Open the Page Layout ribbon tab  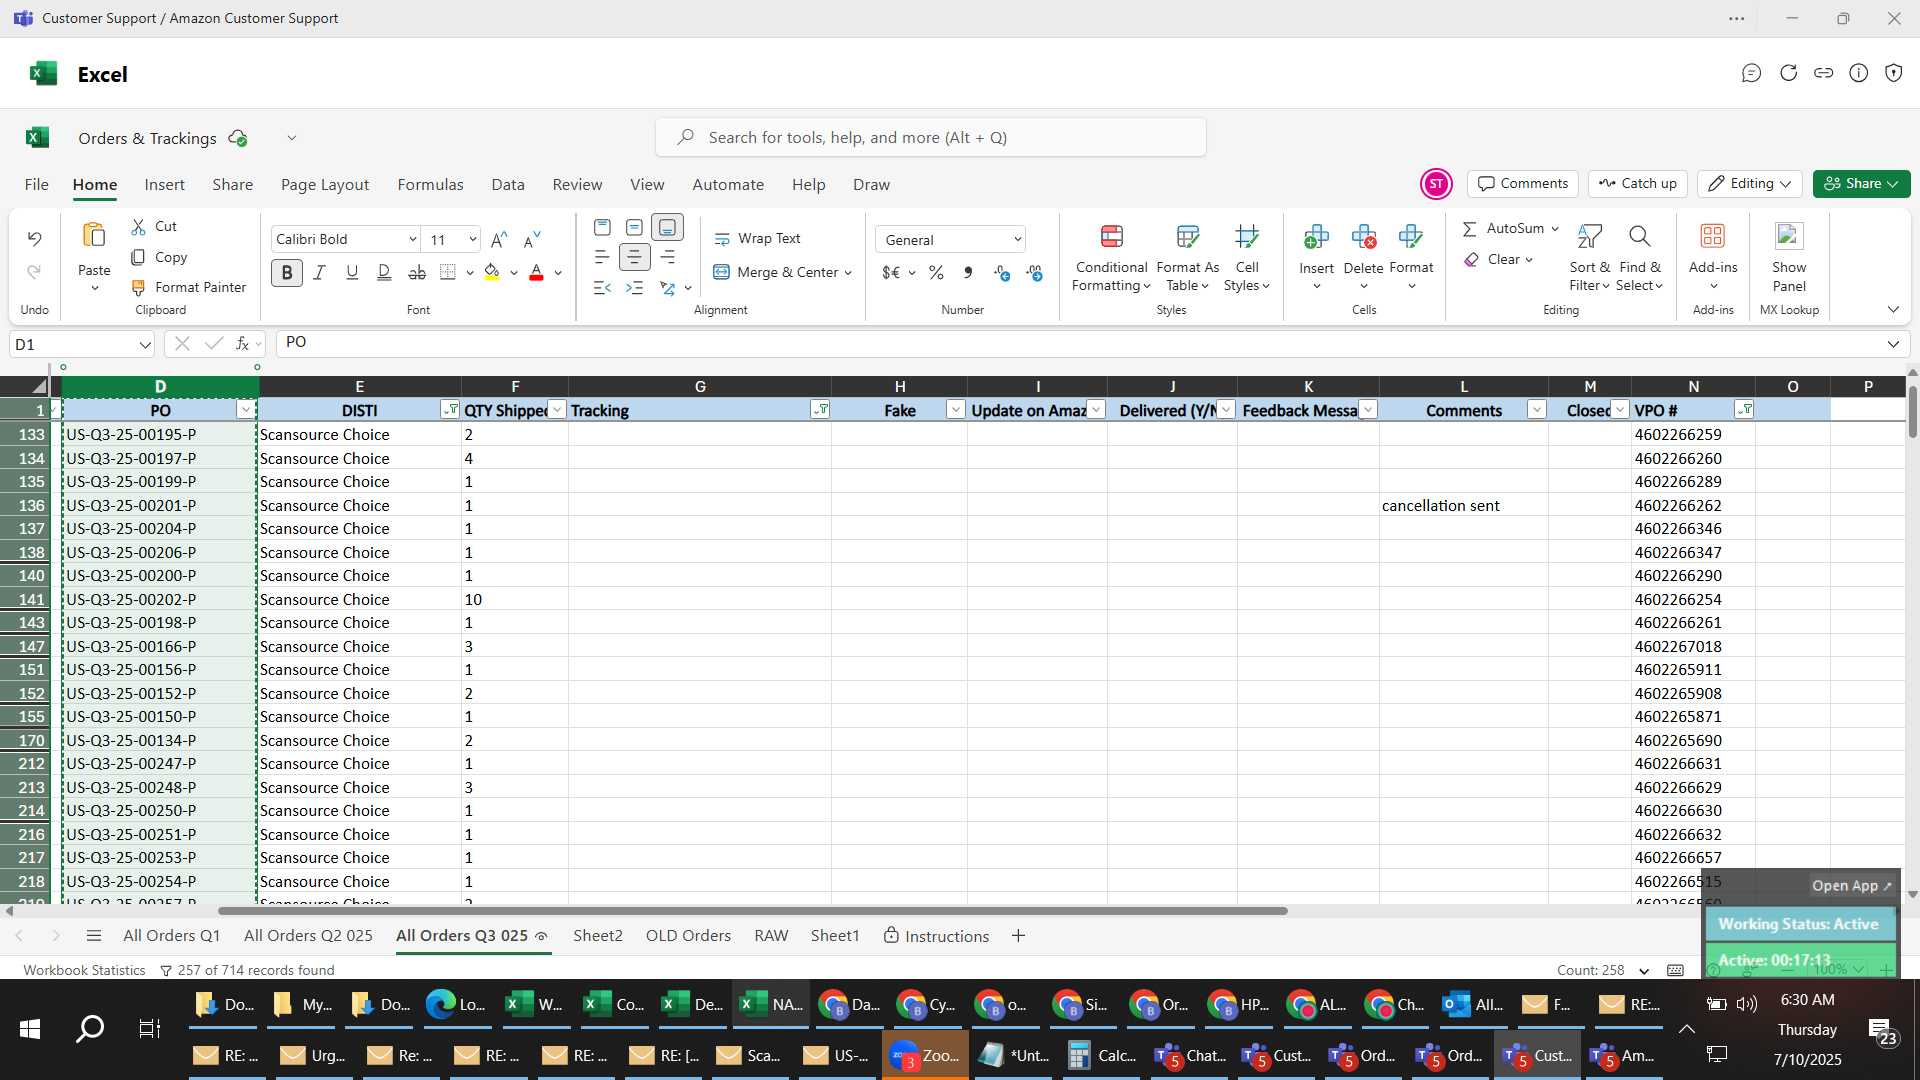click(325, 185)
